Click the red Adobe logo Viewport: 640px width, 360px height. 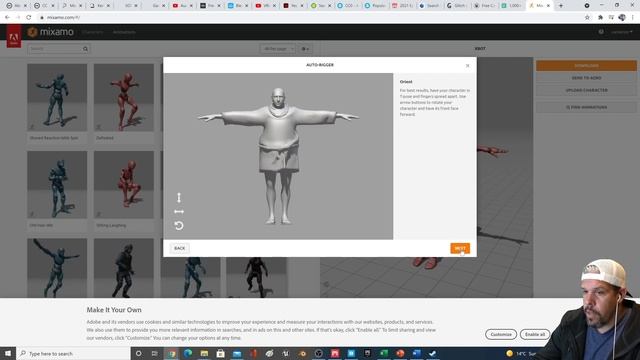(x=14, y=36)
